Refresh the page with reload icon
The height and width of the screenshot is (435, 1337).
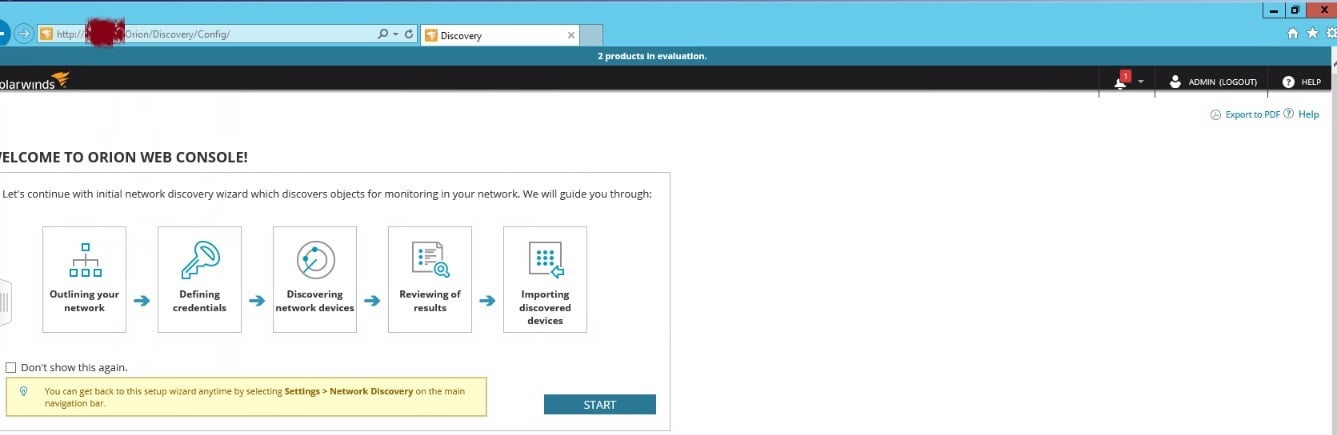click(x=409, y=34)
